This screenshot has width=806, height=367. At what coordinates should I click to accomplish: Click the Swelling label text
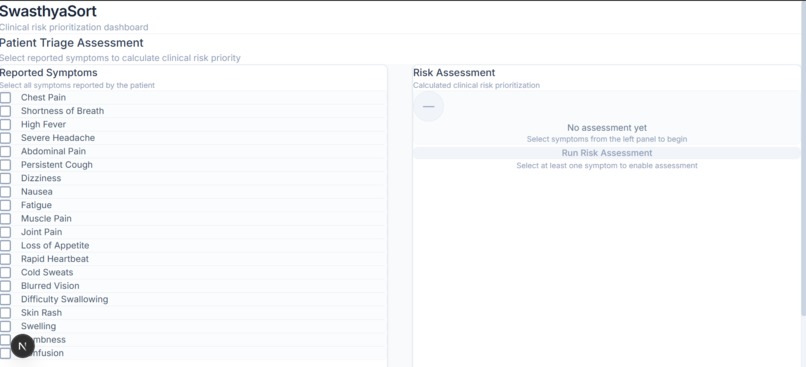point(39,326)
